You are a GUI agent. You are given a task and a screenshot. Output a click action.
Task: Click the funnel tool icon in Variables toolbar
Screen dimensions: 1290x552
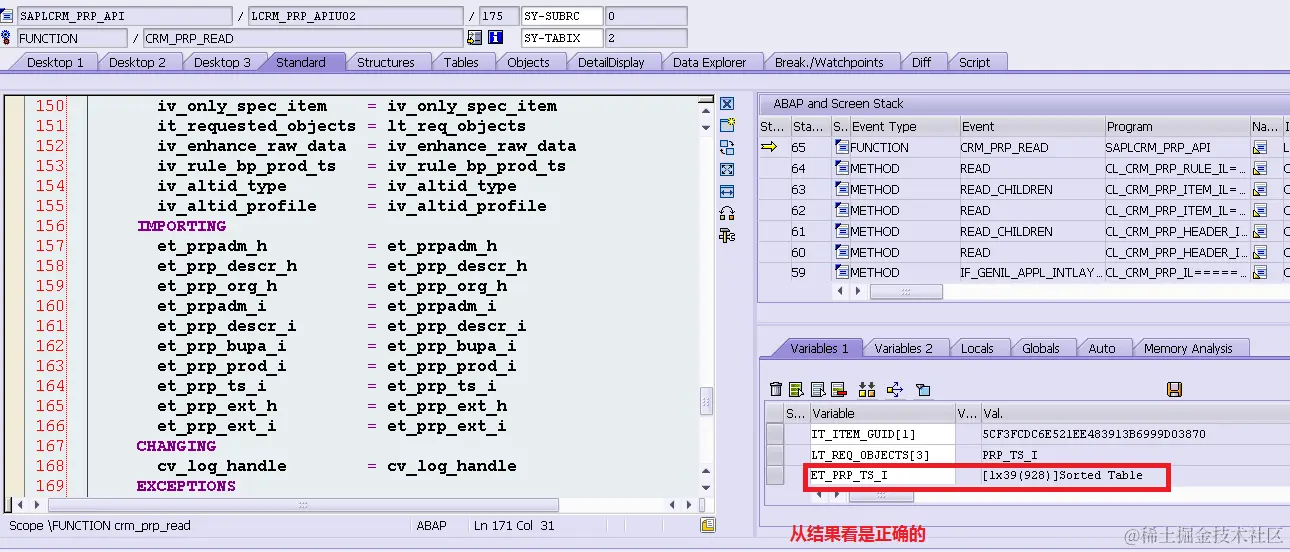pos(923,389)
